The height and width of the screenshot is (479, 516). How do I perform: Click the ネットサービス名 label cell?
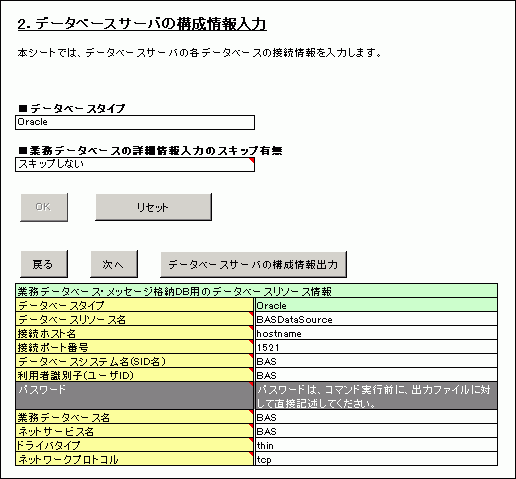coord(134,431)
